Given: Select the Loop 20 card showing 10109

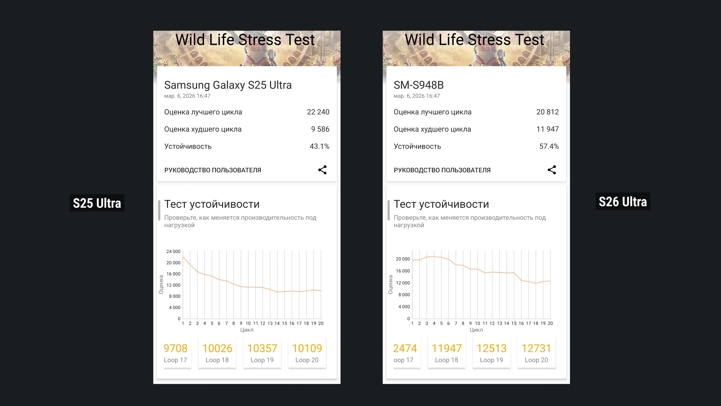Looking at the screenshot, I should point(307,353).
